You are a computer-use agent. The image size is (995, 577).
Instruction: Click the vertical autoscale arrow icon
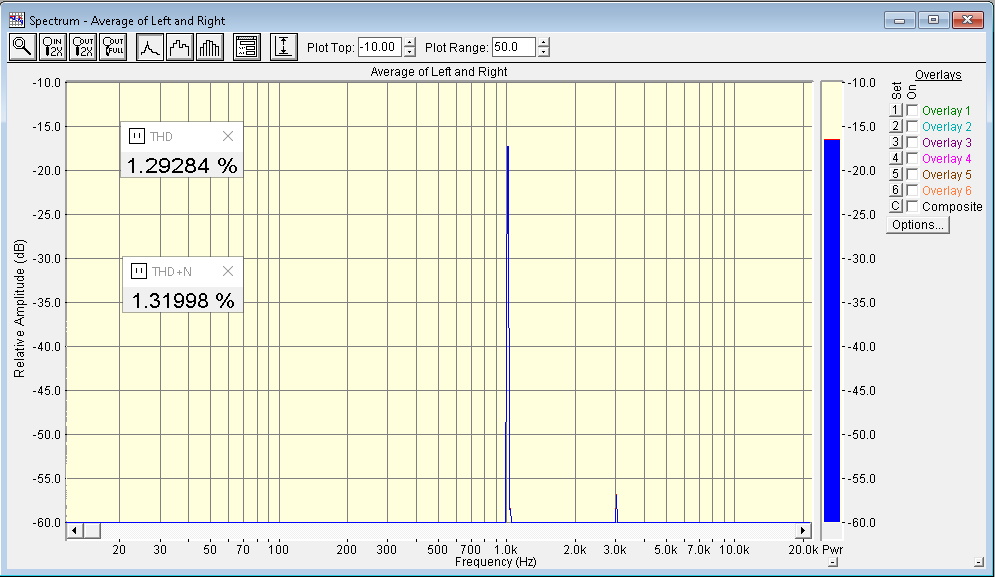click(x=284, y=47)
